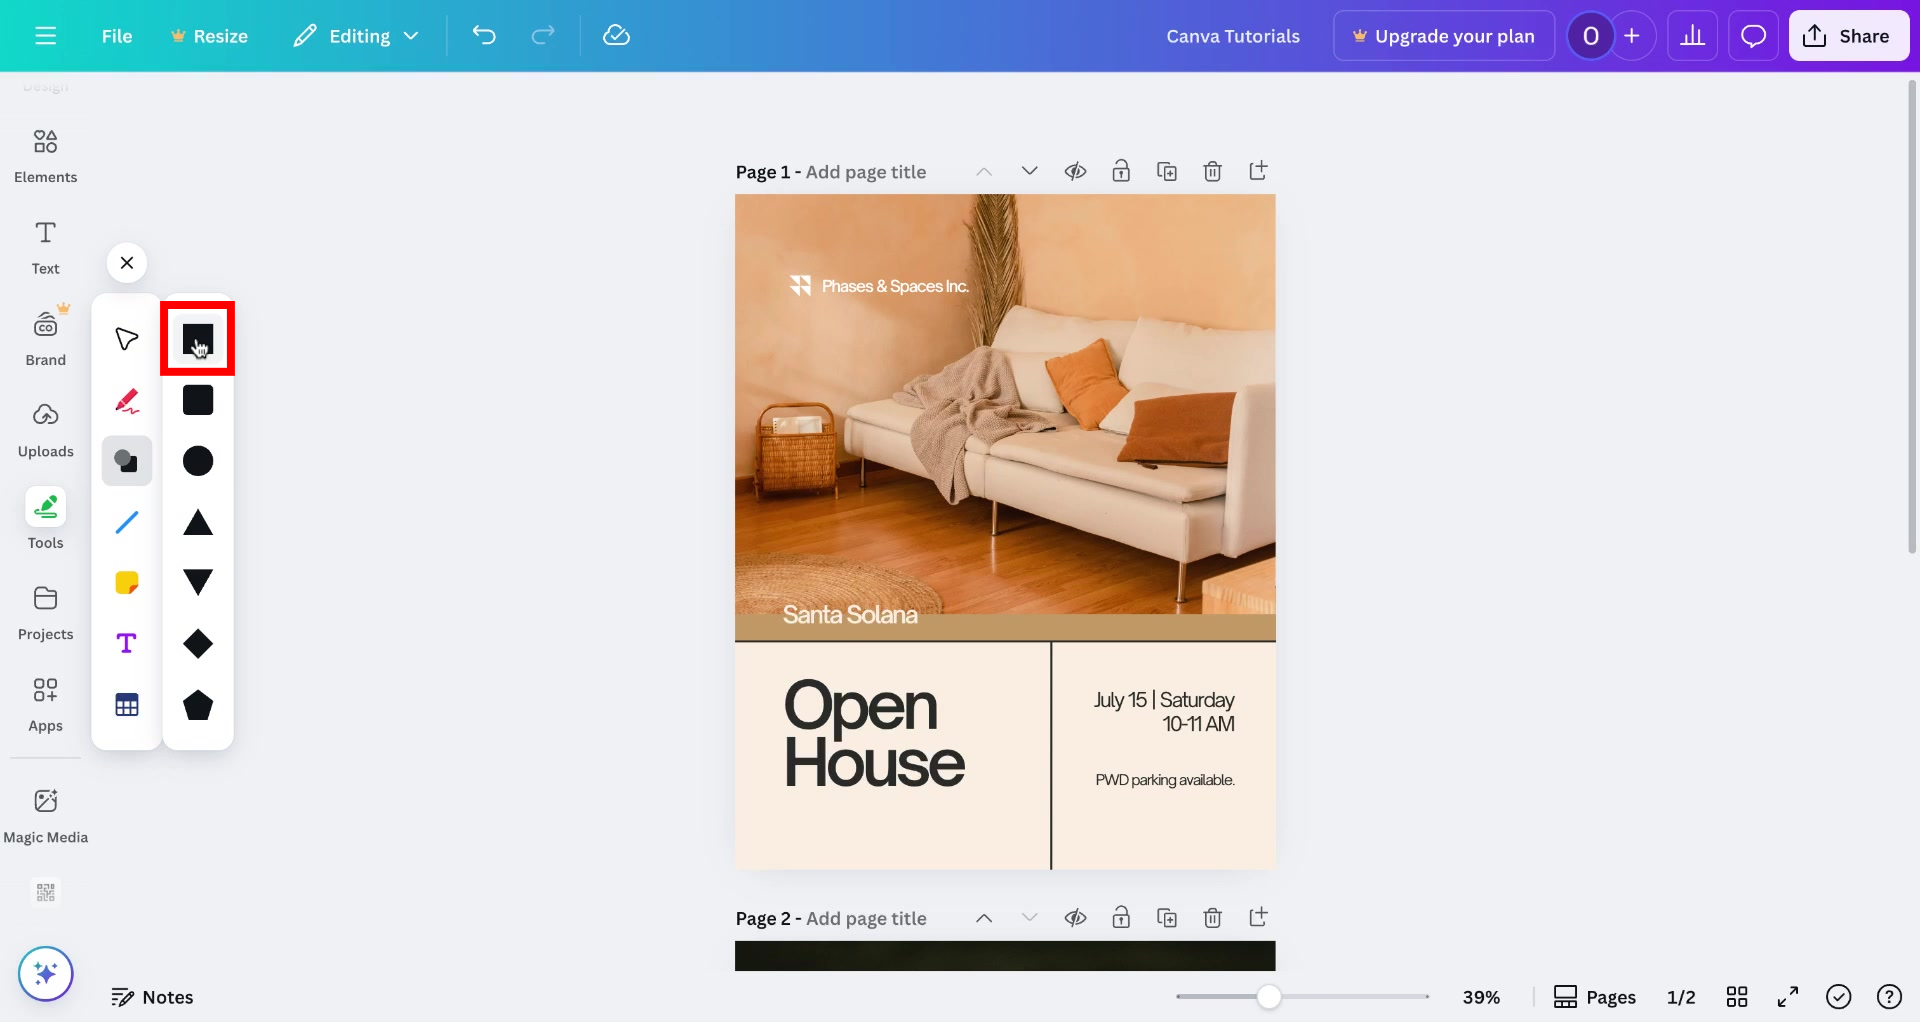Open the Uploads panel

[45, 430]
